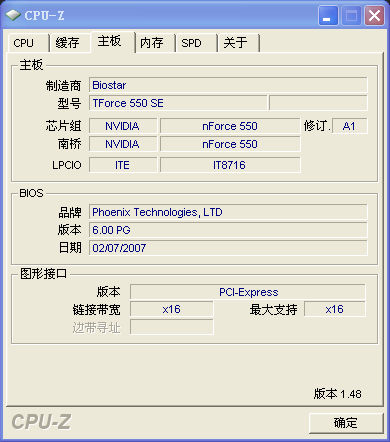The height and width of the screenshot is (442, 390).
Task: Click the 制造商 label
Action: click(x=63, y=86)
